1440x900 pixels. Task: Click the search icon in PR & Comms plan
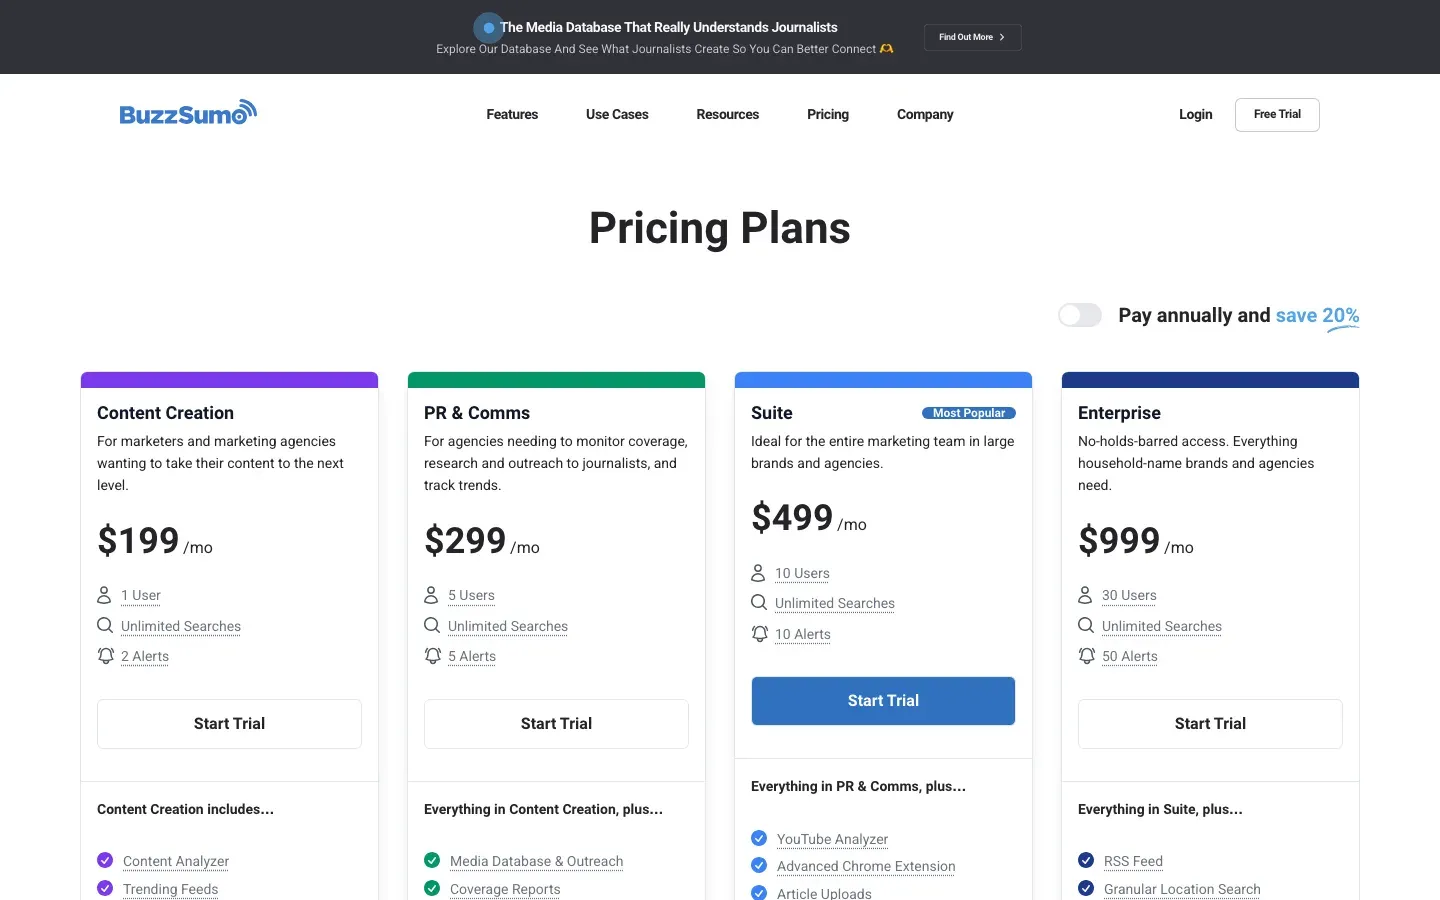pyautogui.click(x=432, y=625)
